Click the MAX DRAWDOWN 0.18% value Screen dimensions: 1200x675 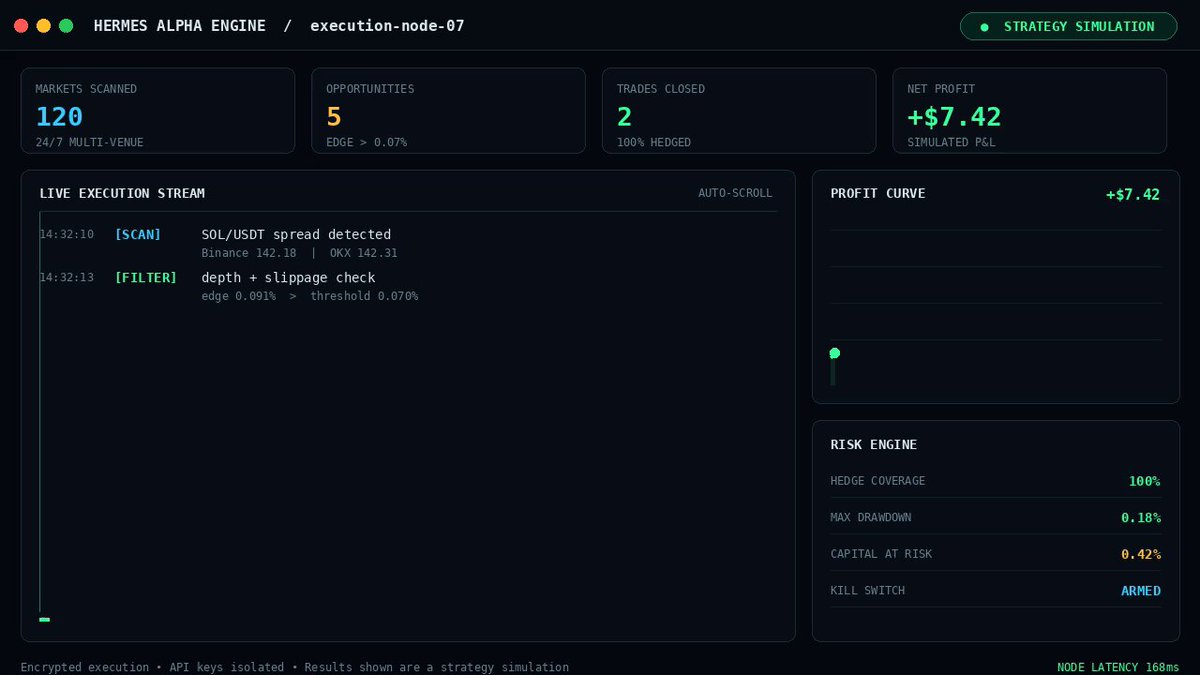coord(1141,518)
